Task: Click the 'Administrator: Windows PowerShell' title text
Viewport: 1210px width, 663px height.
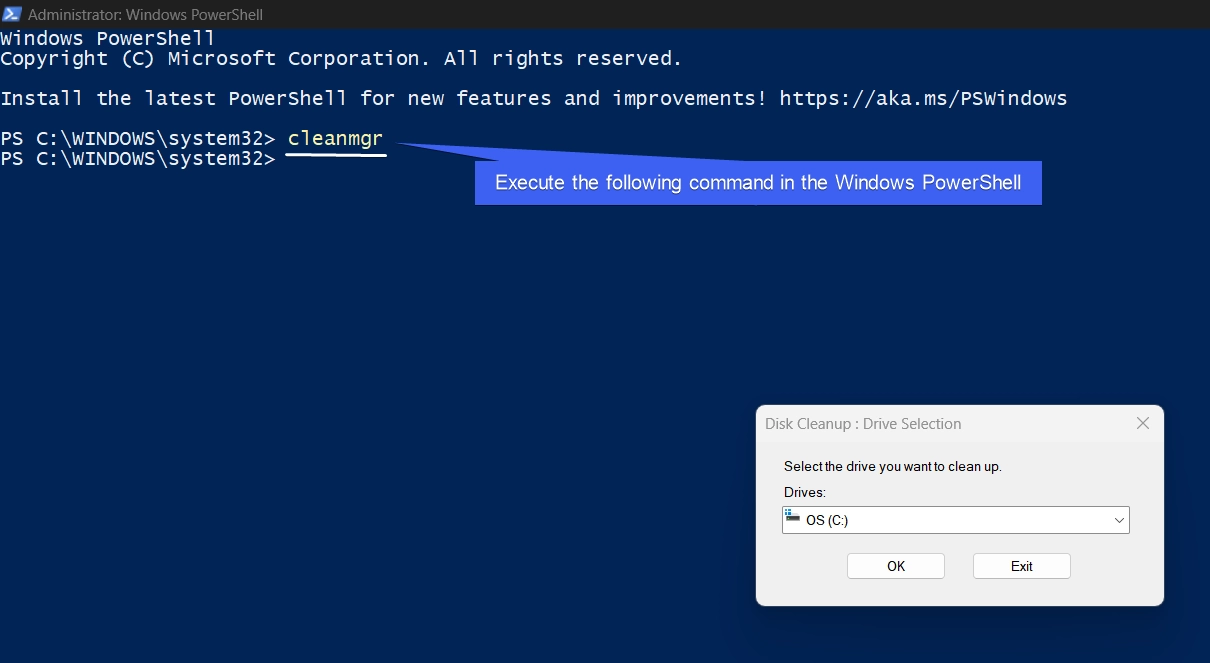Action: tap(146, 15)
